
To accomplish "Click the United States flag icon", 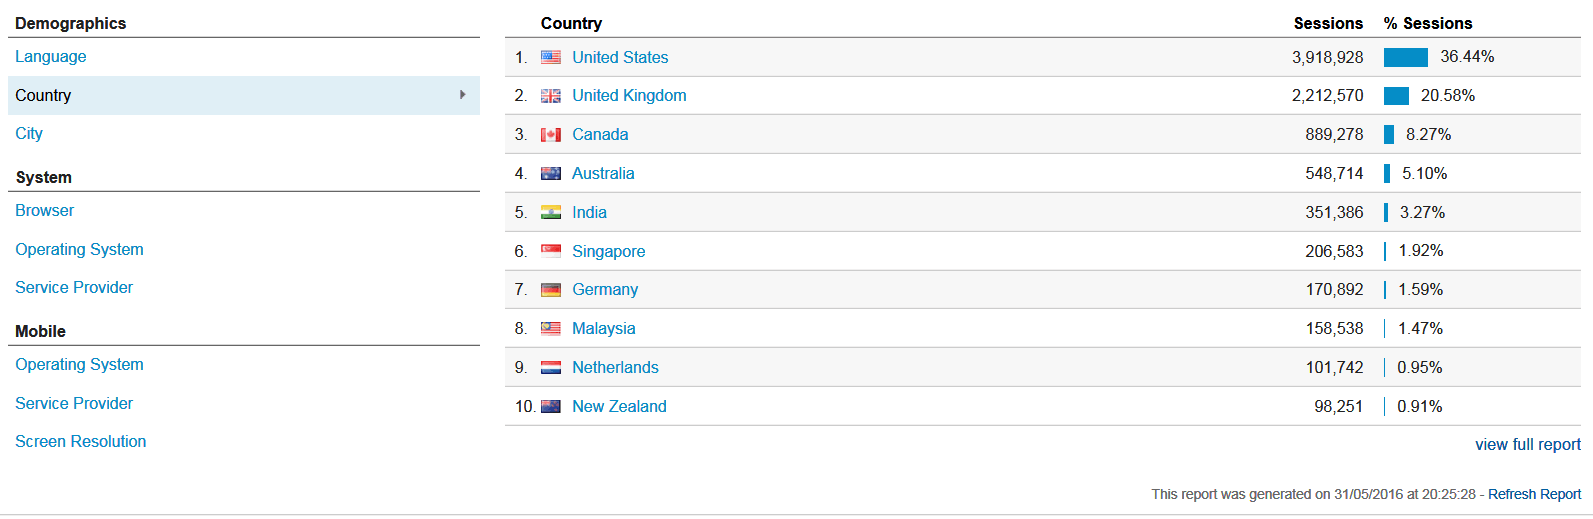I will pyautogui.click(x=550, y=58).
